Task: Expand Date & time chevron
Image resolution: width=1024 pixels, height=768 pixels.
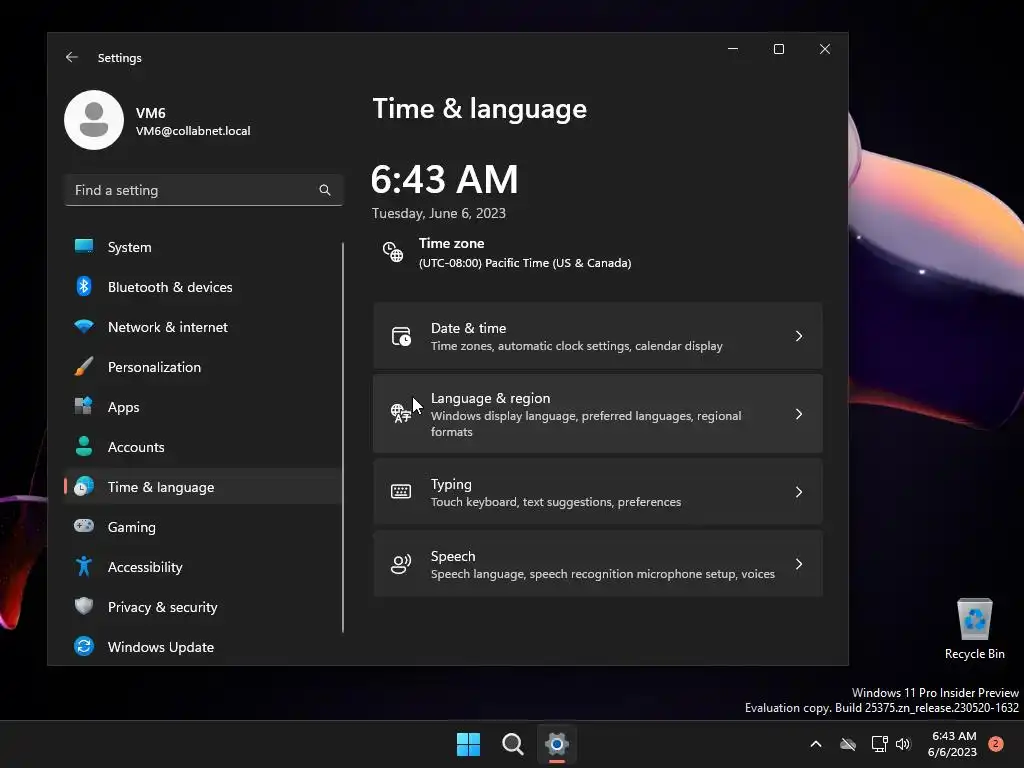Action: tap(799, 336)
